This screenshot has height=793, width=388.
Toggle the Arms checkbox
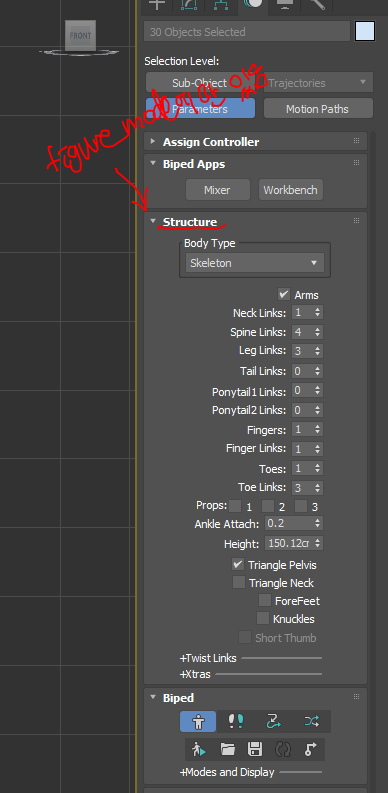(x=283, y=294)
